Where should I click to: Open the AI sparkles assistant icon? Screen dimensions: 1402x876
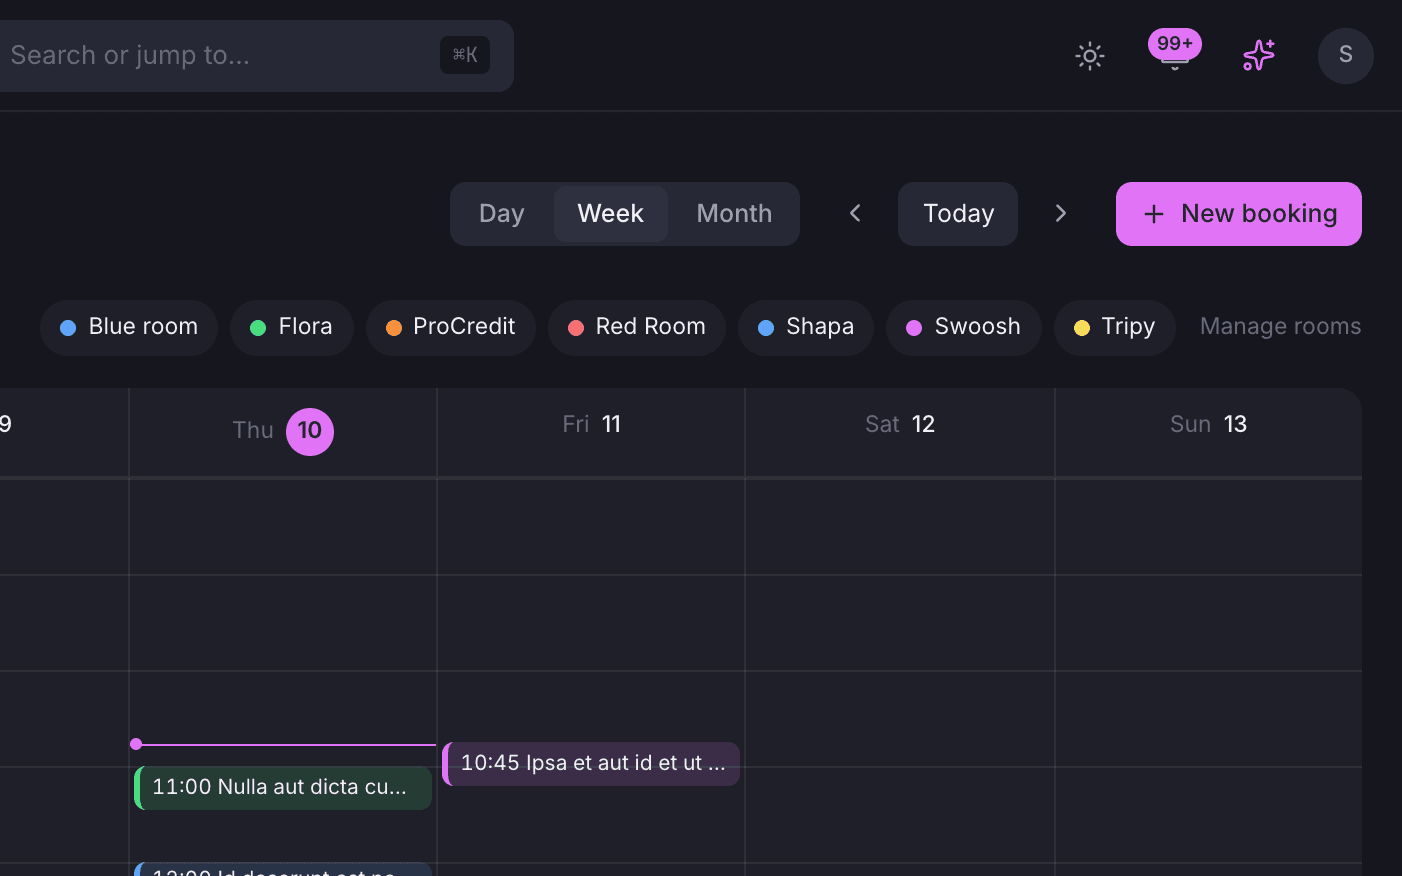click(x=1259, y=55)
